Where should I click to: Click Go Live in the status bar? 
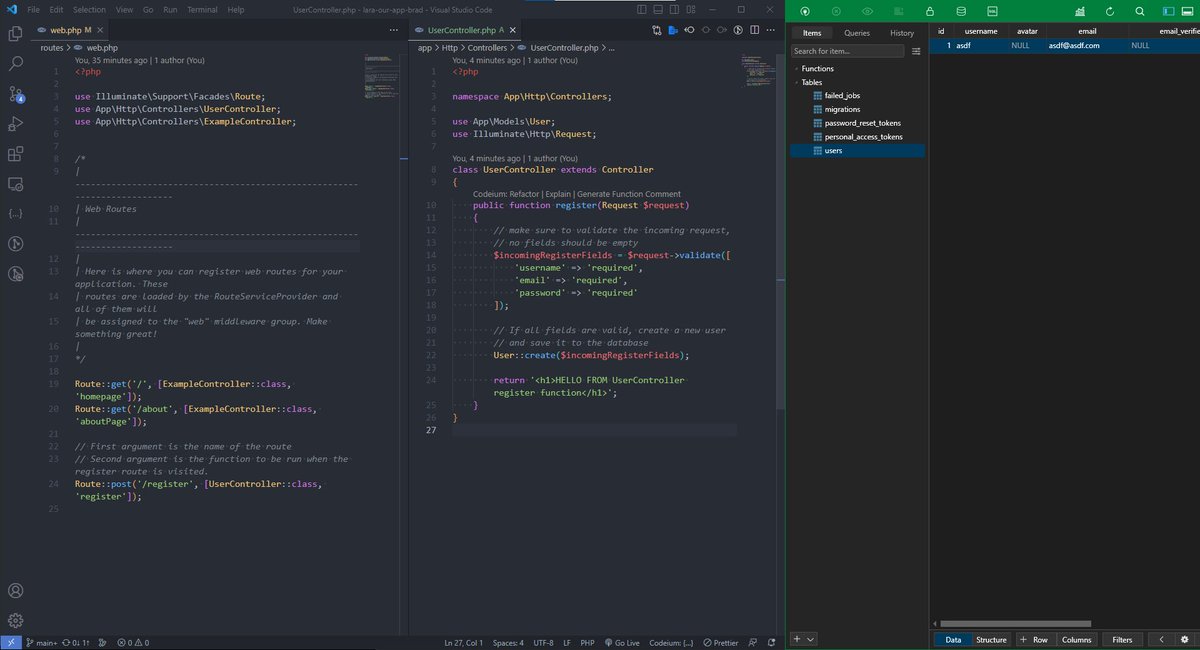click(x=620, y=642)
